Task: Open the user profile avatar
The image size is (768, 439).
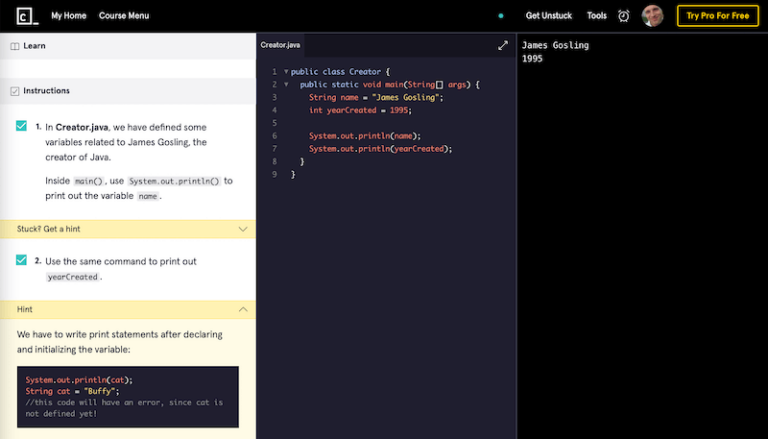Action: (x=652, y=16)
